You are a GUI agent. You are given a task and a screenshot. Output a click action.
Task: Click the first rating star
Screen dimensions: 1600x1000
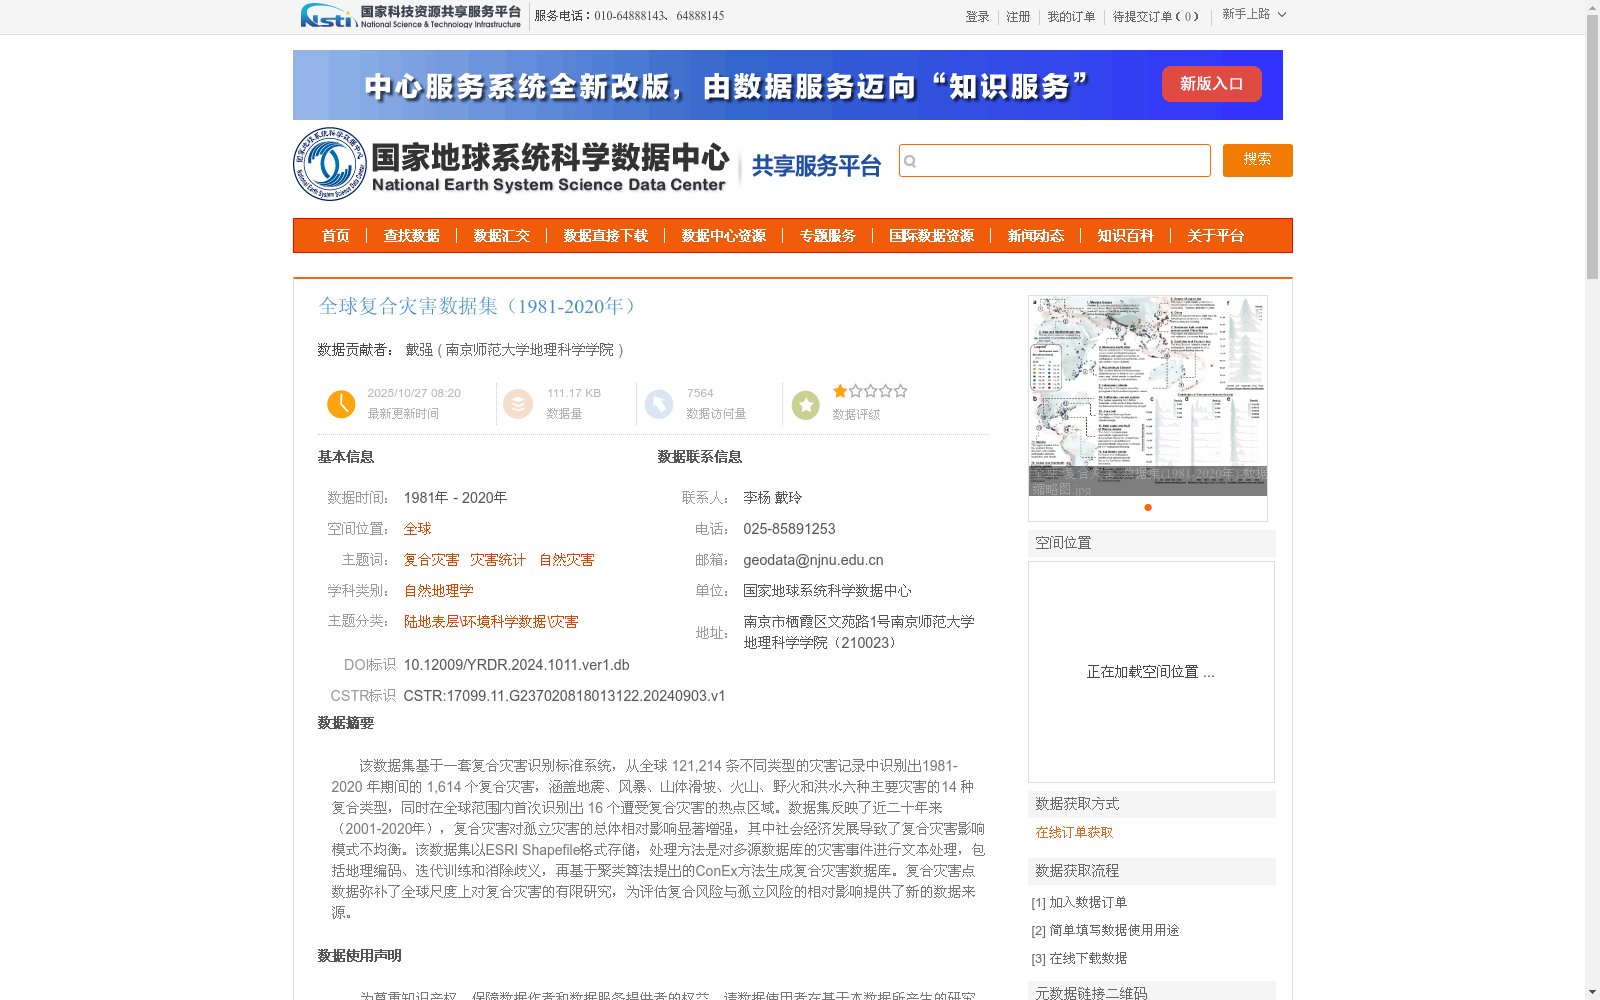[840, 391]
